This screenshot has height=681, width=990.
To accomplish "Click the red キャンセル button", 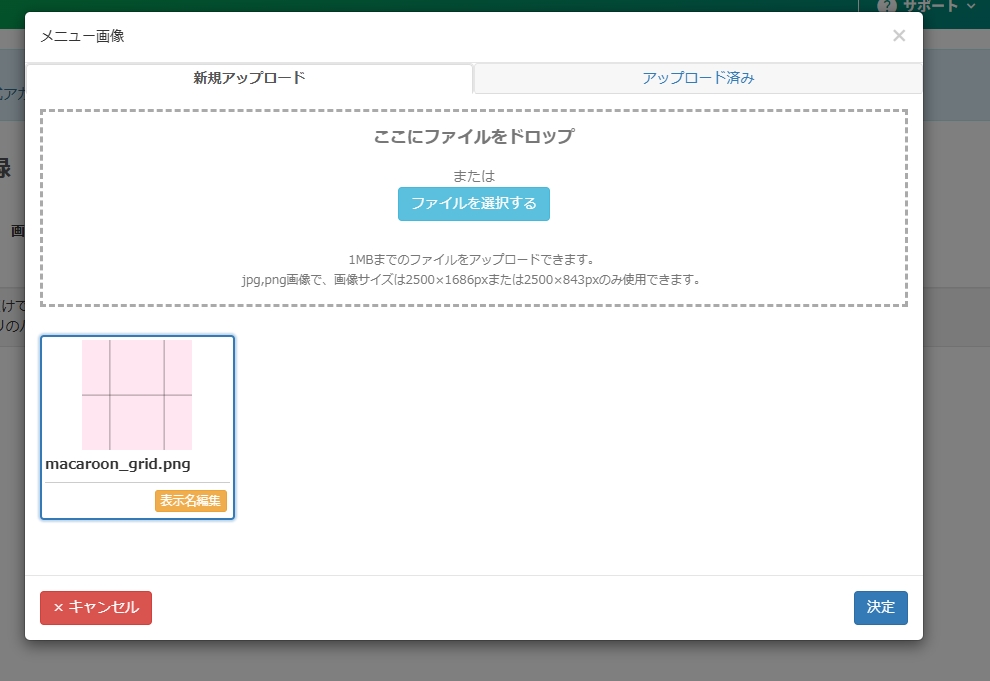I will click(96, 607).
